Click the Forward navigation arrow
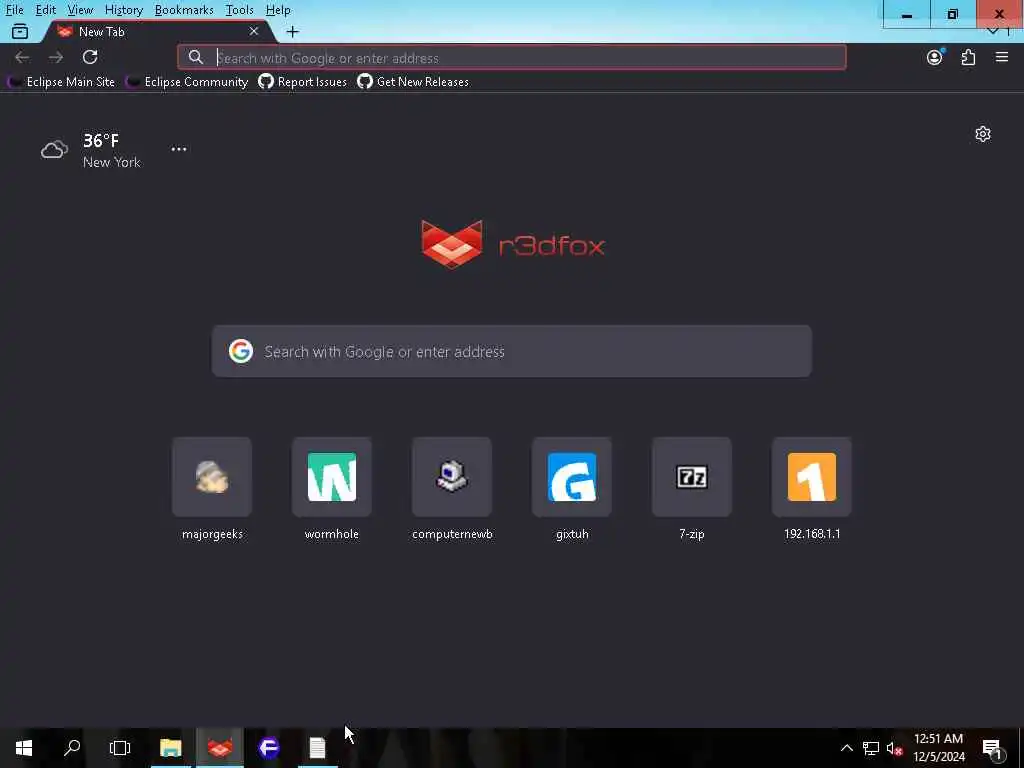 (56, 57)
